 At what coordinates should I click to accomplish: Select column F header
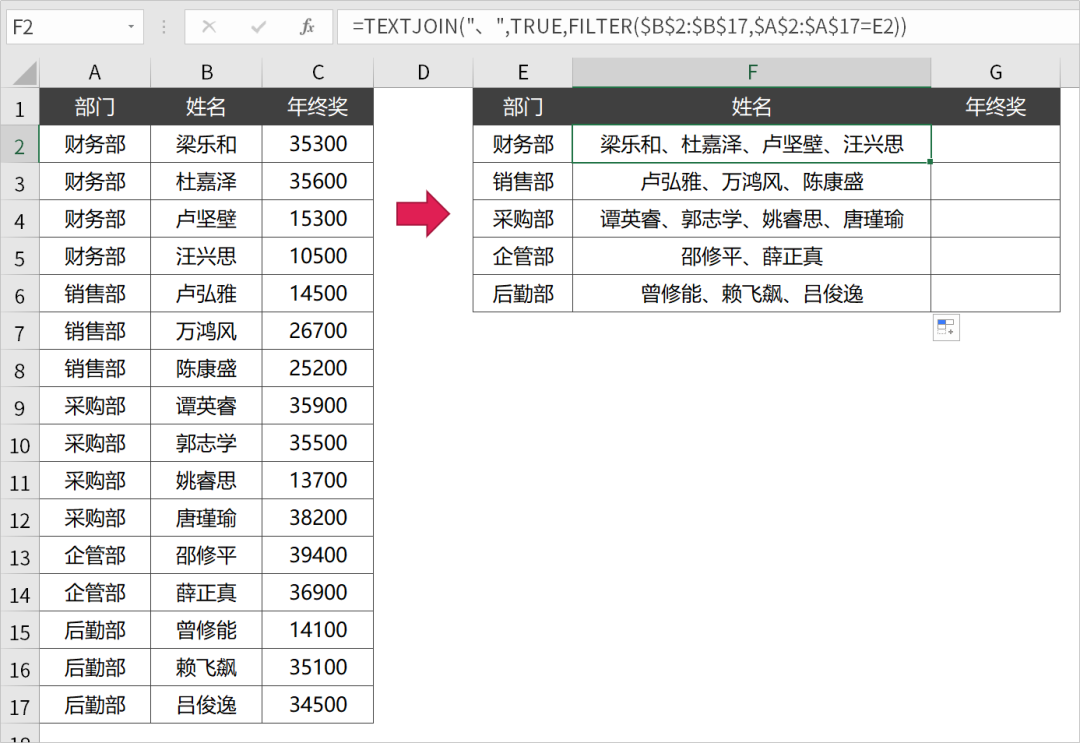[x=751, y=72]
